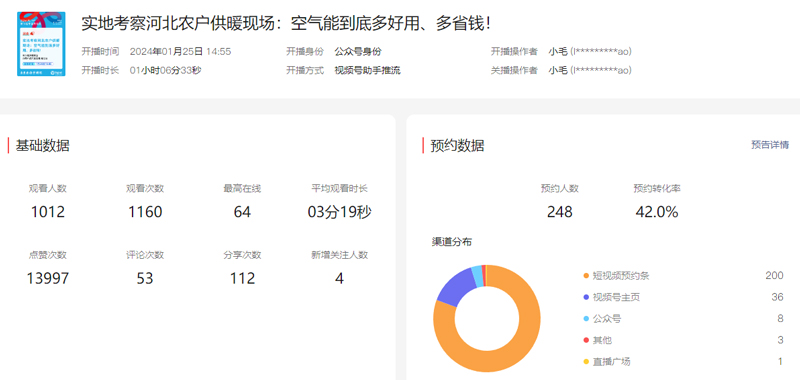Click the 观看人数 value 1012
The height and width of the screenshot is (380, 800).
(x=48, y=212)
